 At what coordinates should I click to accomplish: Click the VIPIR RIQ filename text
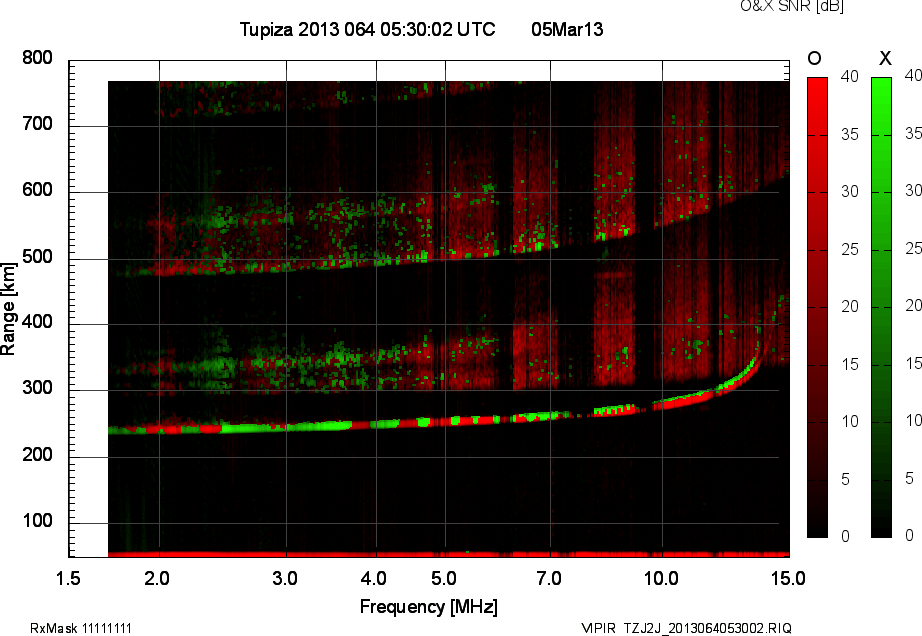pyautogui.click(x=686, y=628)
